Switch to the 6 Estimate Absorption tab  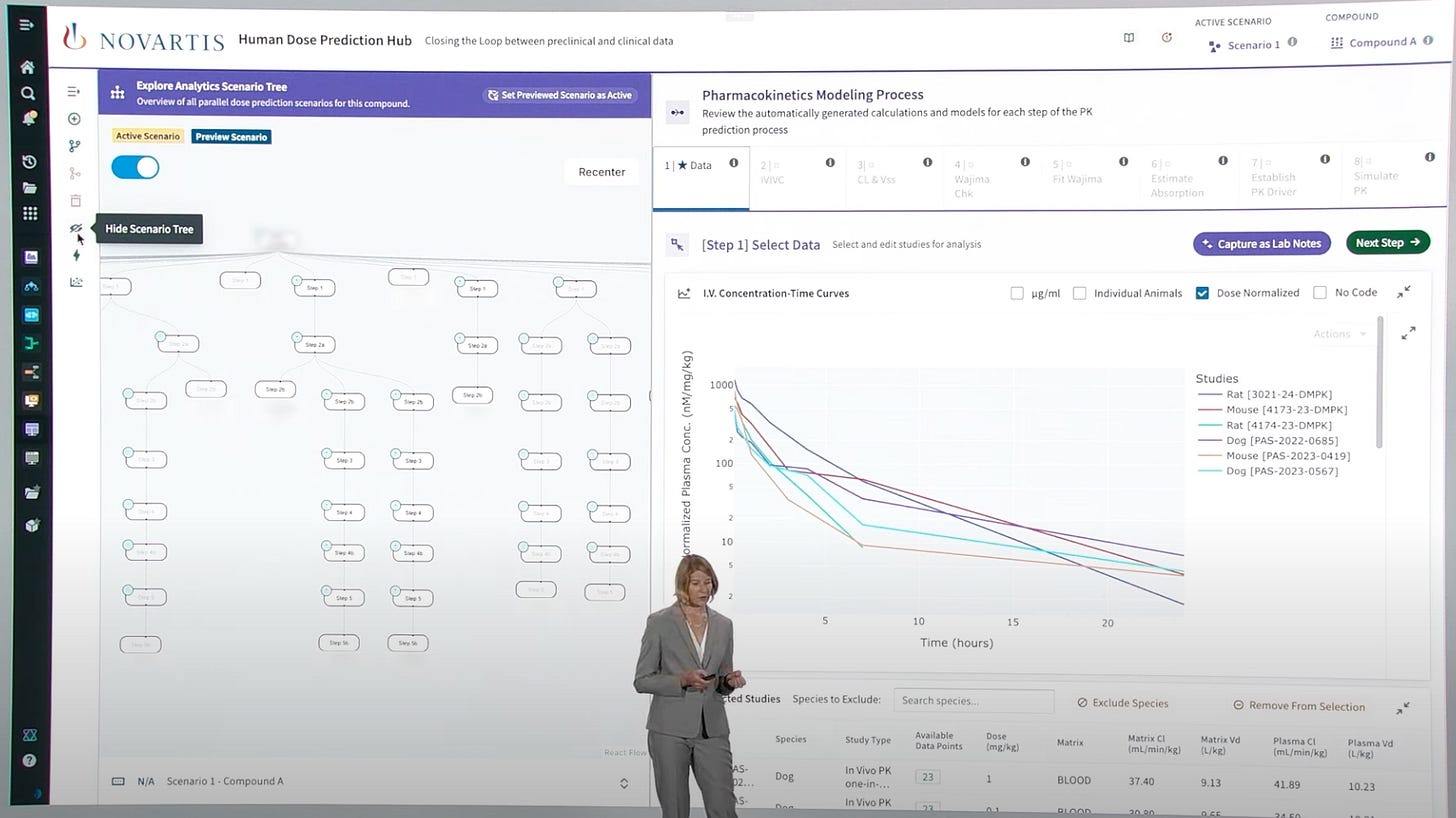[1190, 178]
